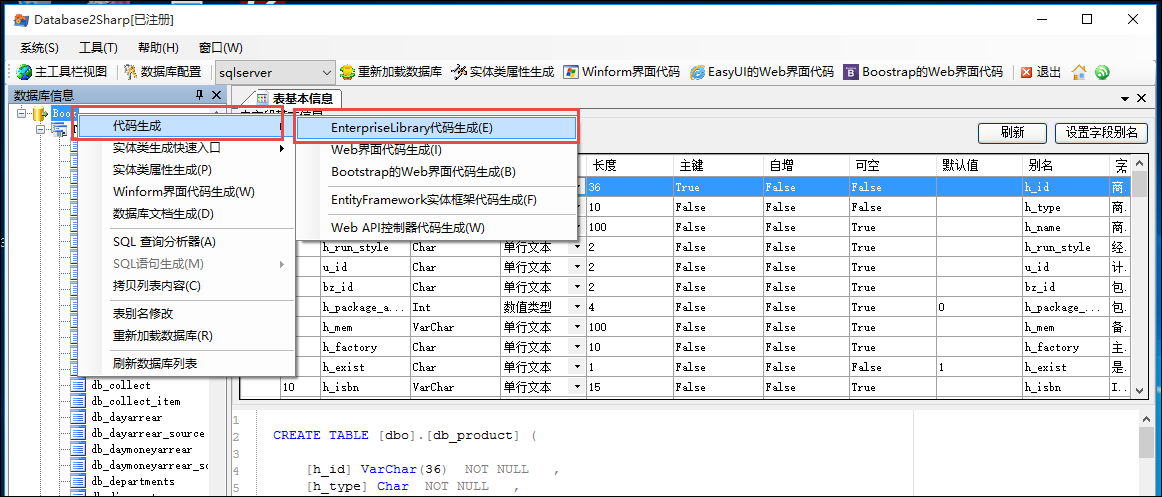Select db_departments table in tree
The height and width of the screenshot is (497, 1162).
(x=133, y=481)
